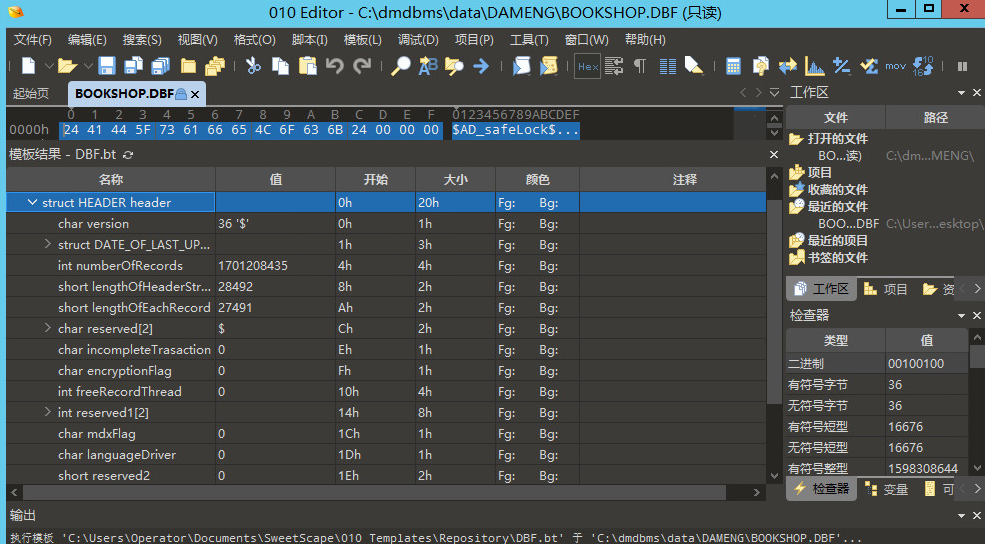This screenshot has width=985, height=544.
Task: Click the base converter 10/16 icon
Action: 923,65
